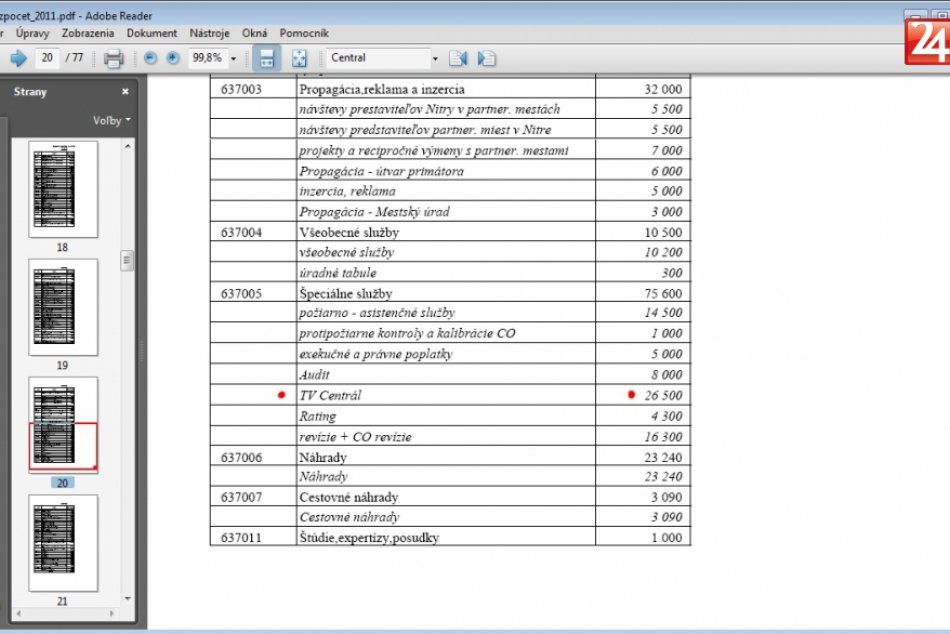Open the Voľby options dropdown
The width and height of the screenshot is (950, 634).
112,121
